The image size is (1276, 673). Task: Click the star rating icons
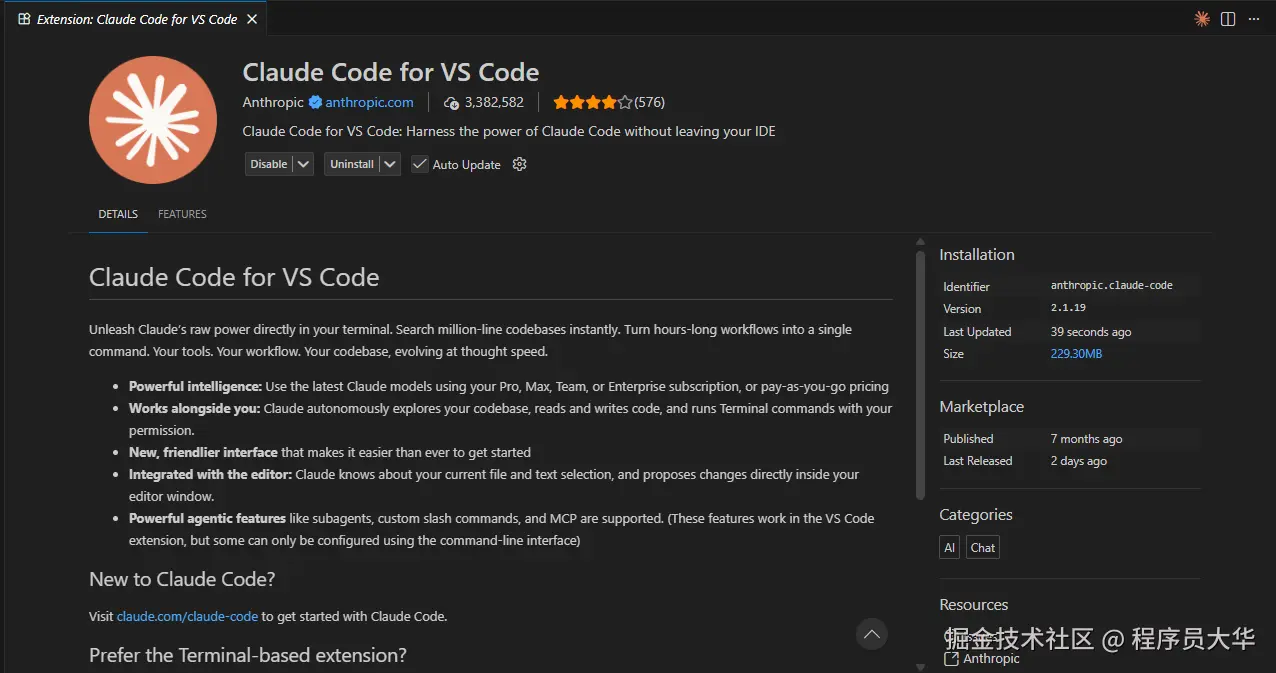point(592,102)
